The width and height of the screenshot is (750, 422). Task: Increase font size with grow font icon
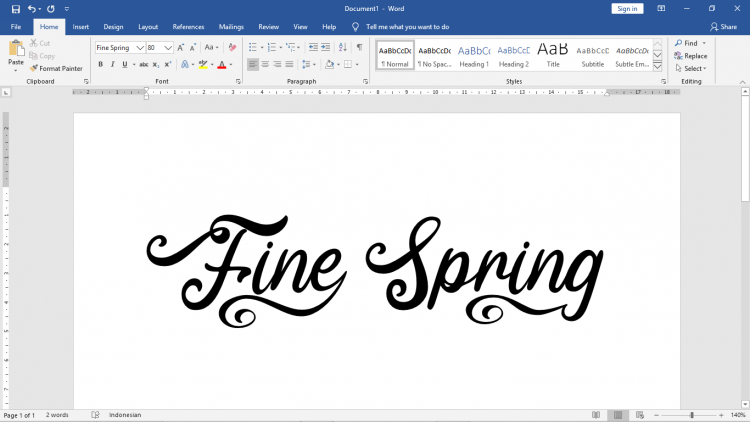181,47
